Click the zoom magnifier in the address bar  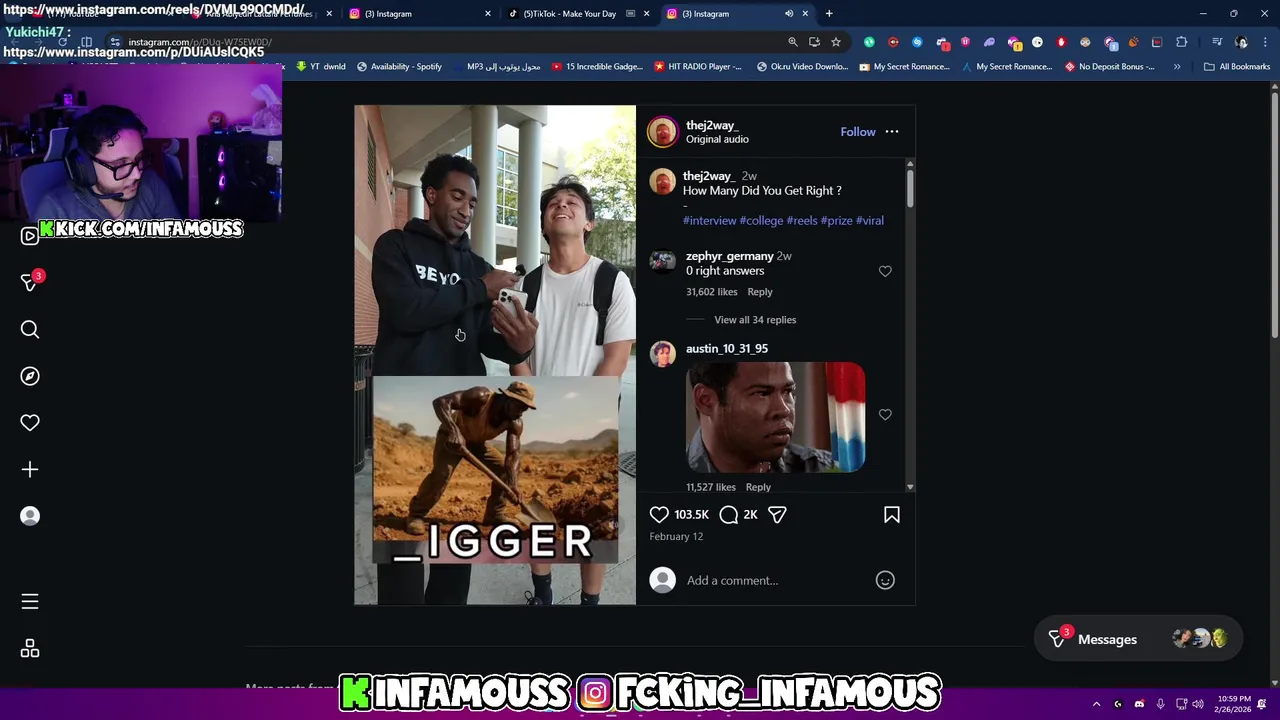[793, 42]
